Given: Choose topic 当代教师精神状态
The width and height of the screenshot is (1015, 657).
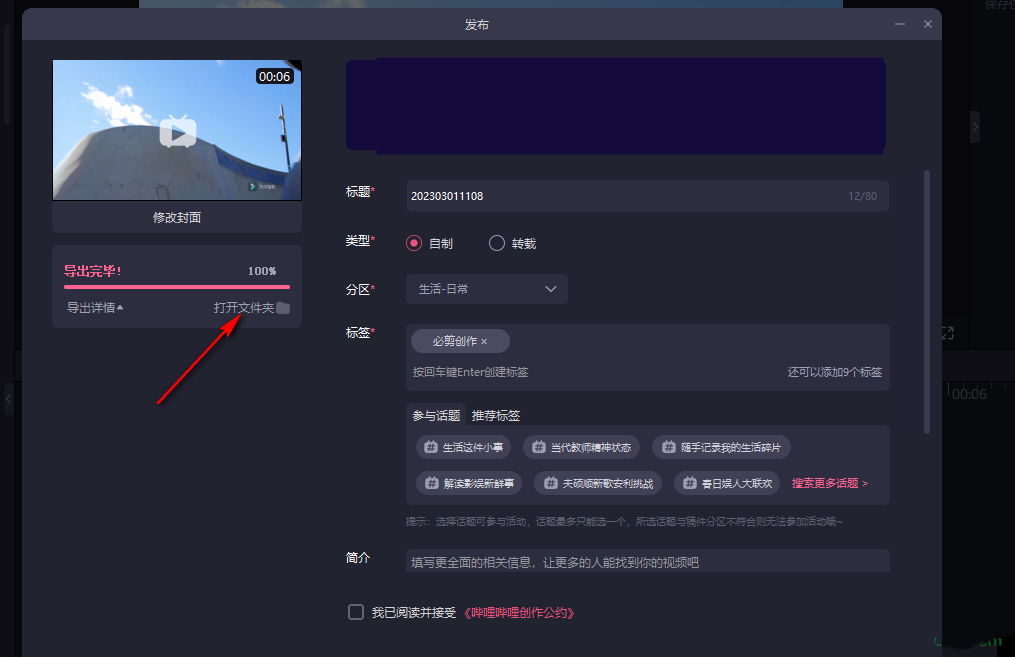Looking at the screenshot, I should tap(581, 447).
